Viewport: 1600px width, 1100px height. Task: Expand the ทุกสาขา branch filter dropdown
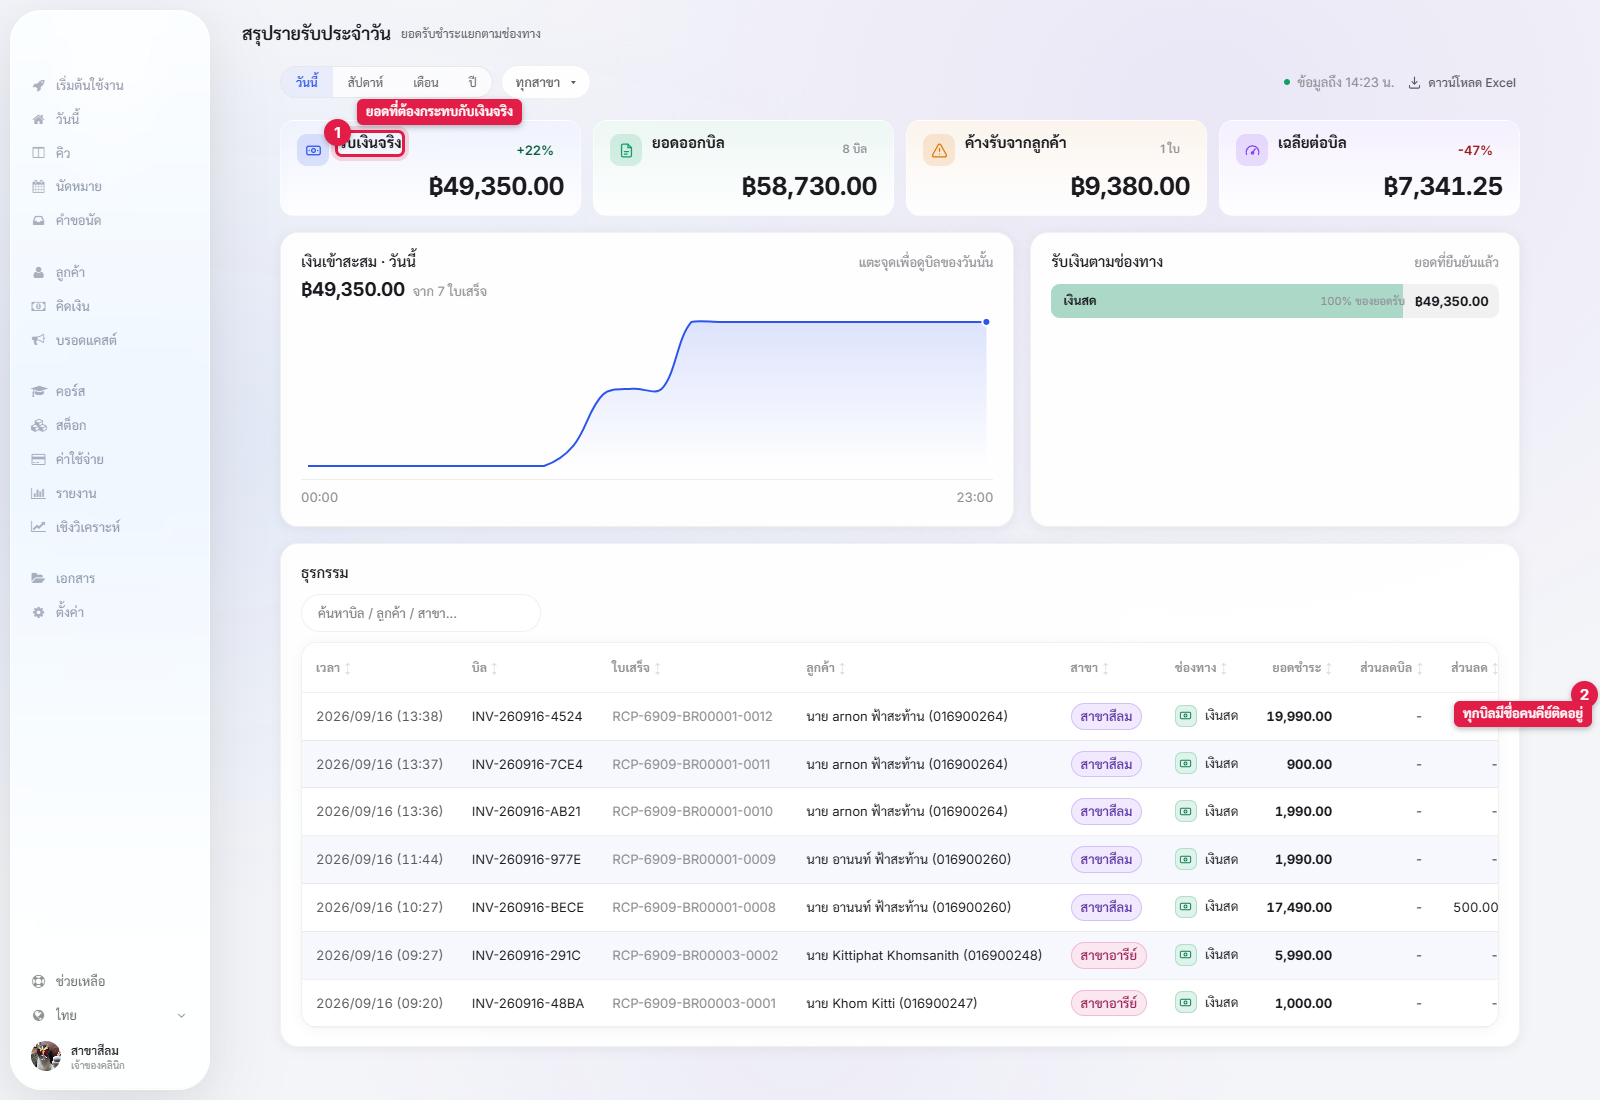pyautogui.click(x=546, y=83)
